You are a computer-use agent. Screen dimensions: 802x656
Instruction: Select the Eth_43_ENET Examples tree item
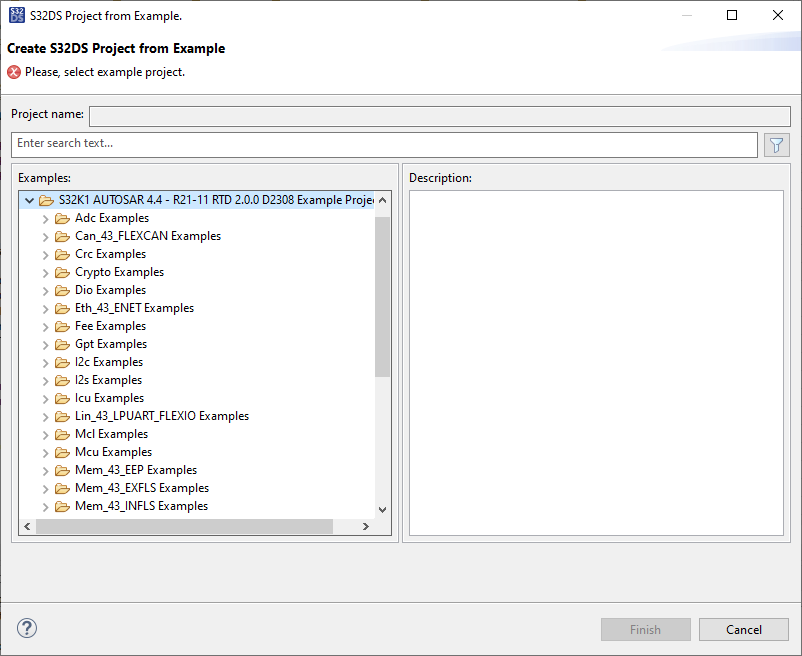coord(134,307)
